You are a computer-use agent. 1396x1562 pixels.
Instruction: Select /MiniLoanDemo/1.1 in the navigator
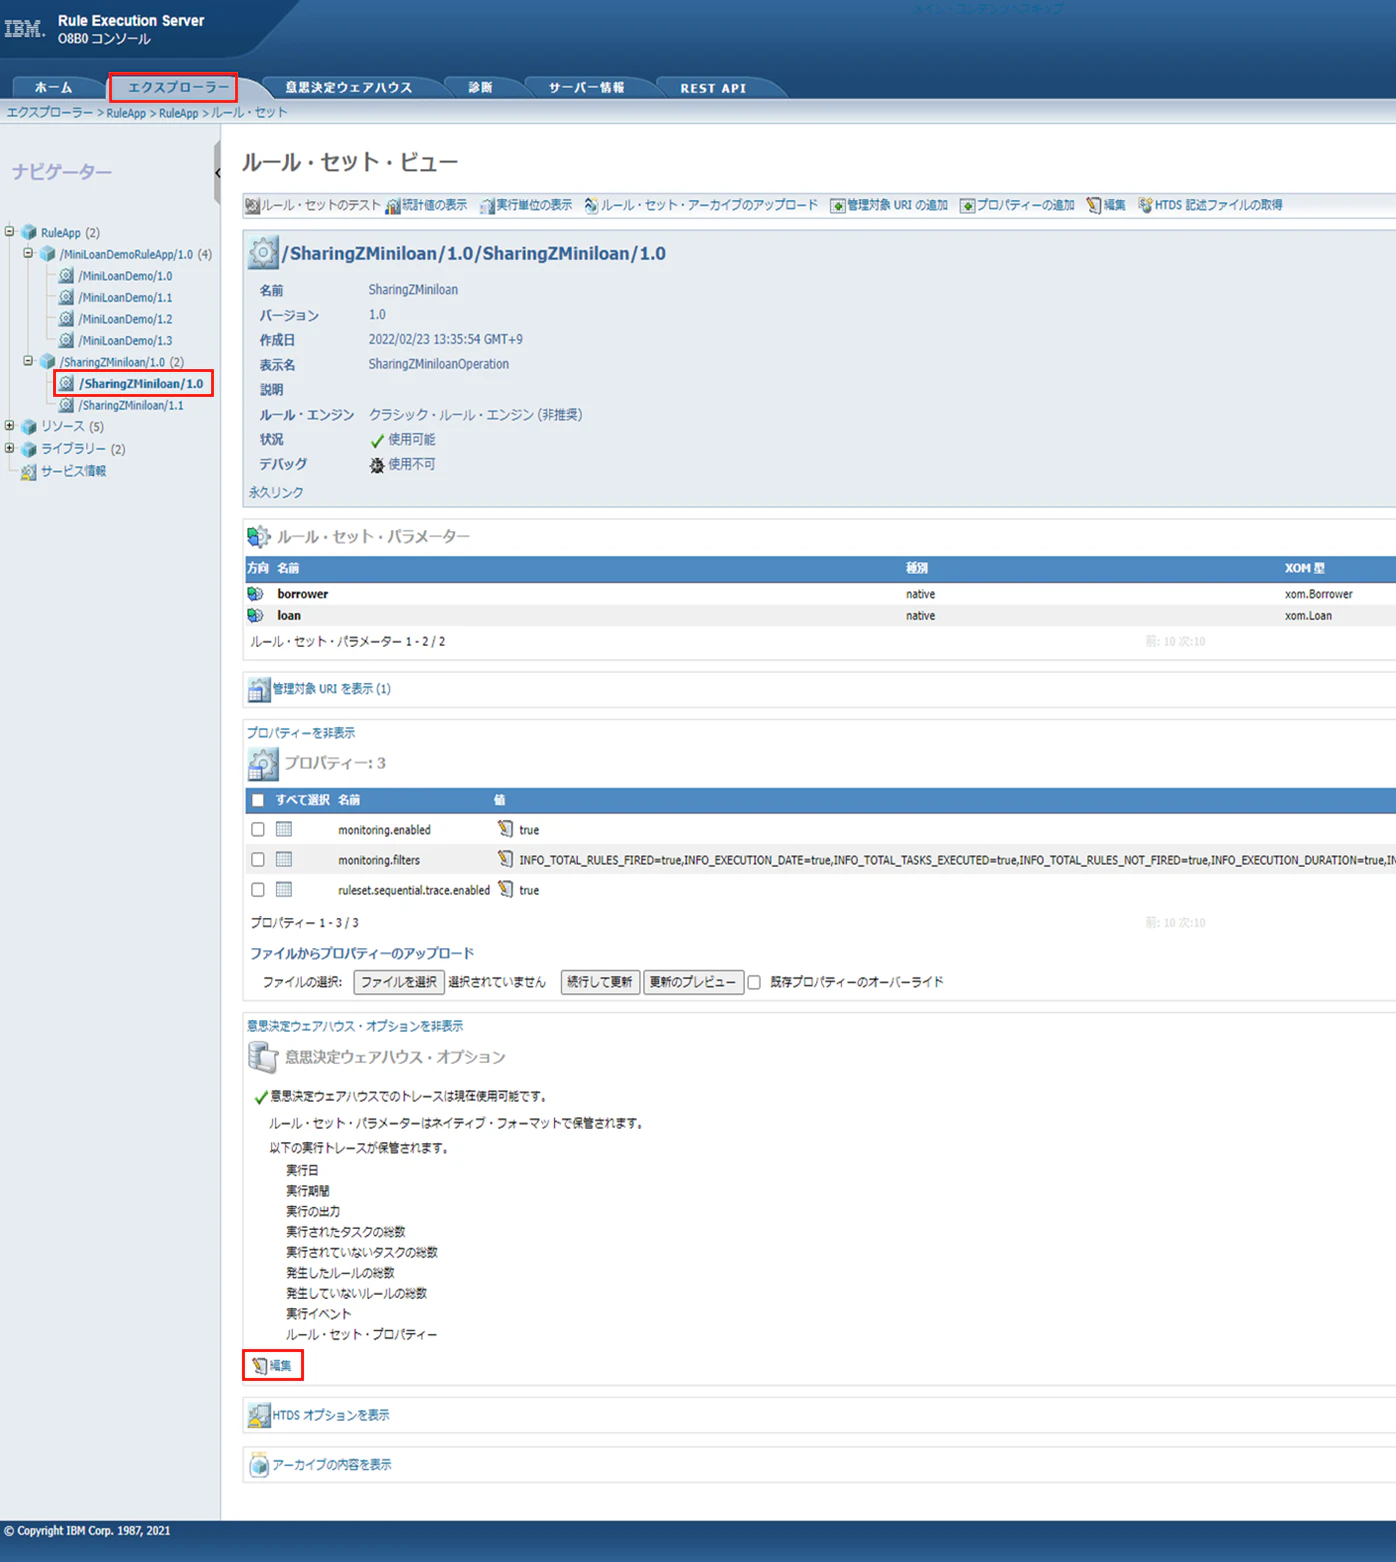[x=126, y=297]
